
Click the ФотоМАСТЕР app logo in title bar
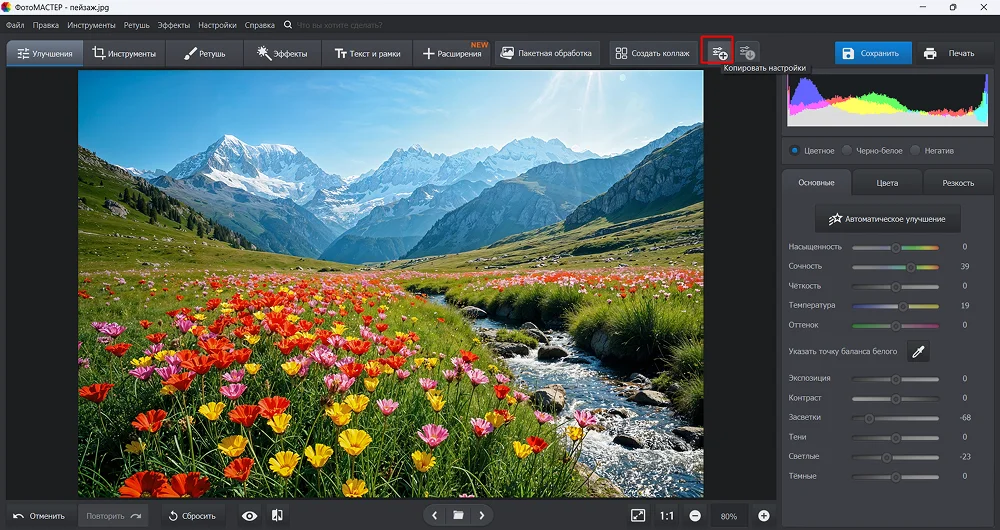tap(6, 7)
